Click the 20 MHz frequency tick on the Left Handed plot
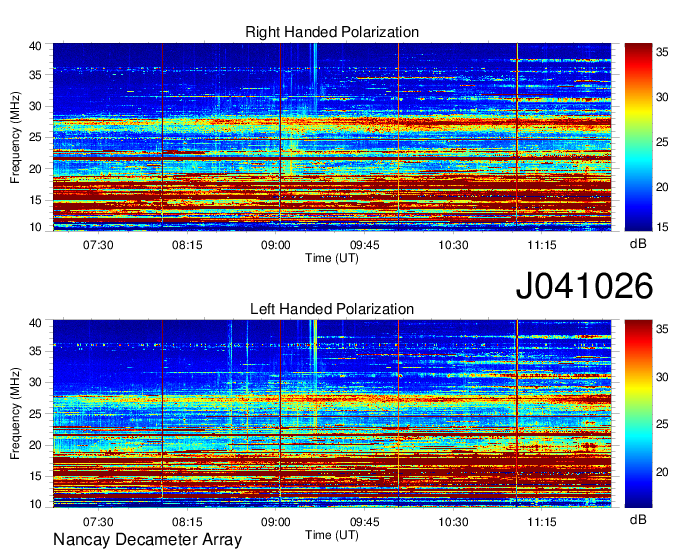 [35, 445]
